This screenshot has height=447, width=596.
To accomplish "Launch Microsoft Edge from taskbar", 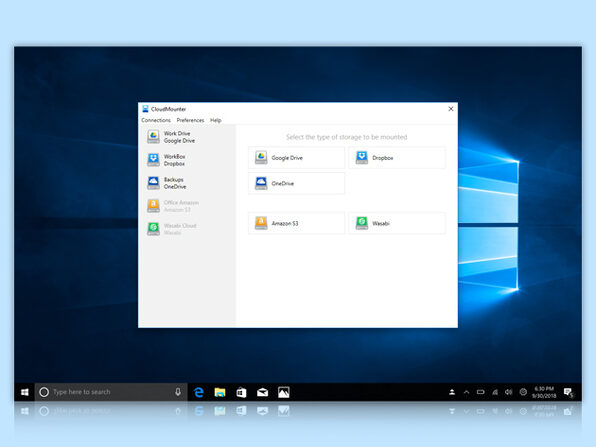I will [x=199, y=392].
